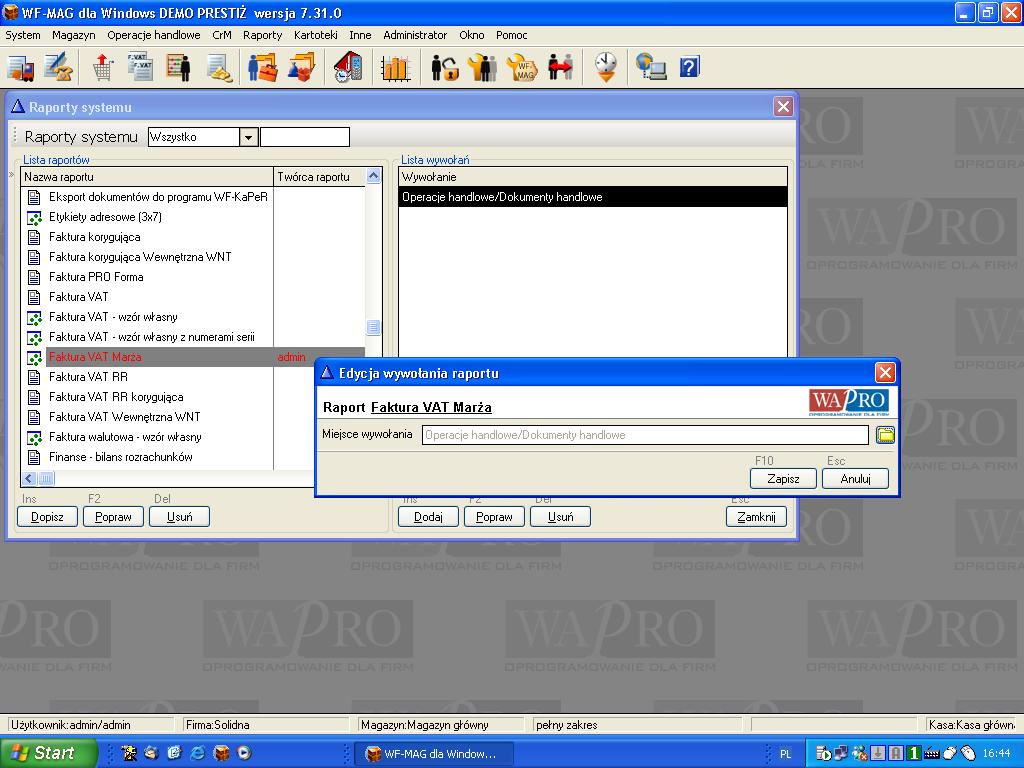Image resolution: width=1024 pixels, height=768 pixels.
Task: Click the phone and calendar icon
Action: point(348,67)
